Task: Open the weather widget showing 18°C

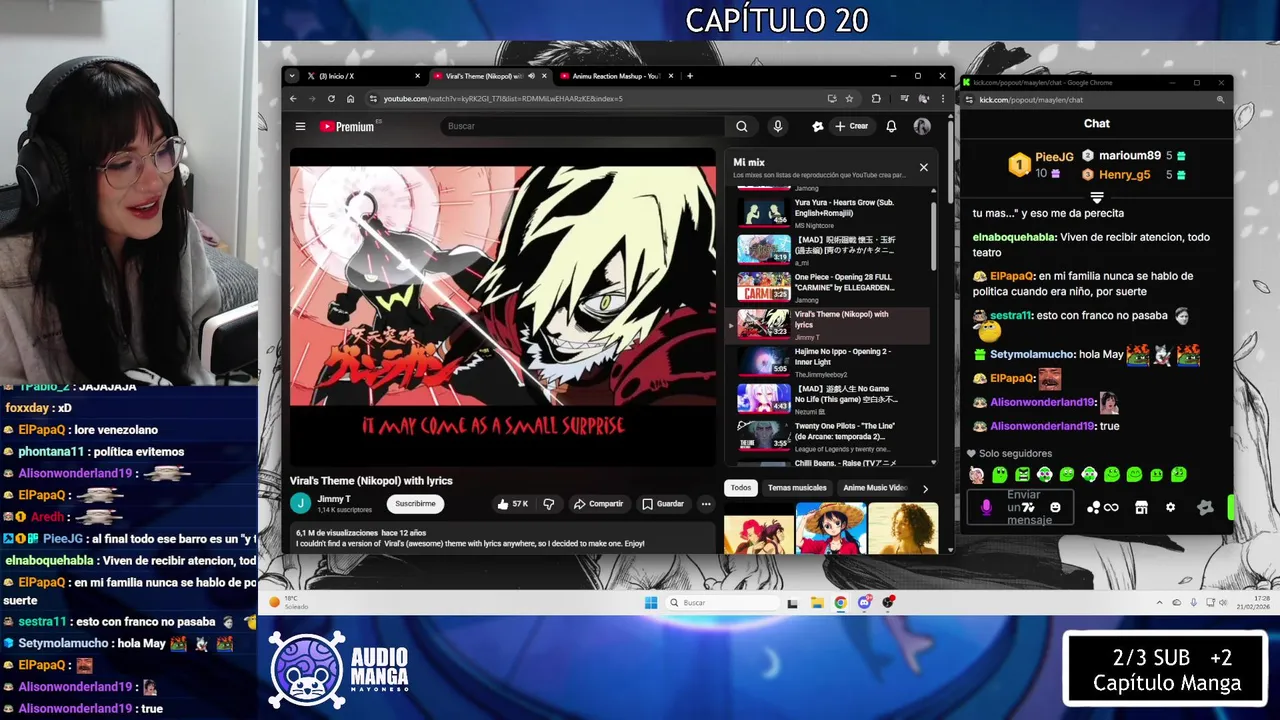Action: [290, 602]
